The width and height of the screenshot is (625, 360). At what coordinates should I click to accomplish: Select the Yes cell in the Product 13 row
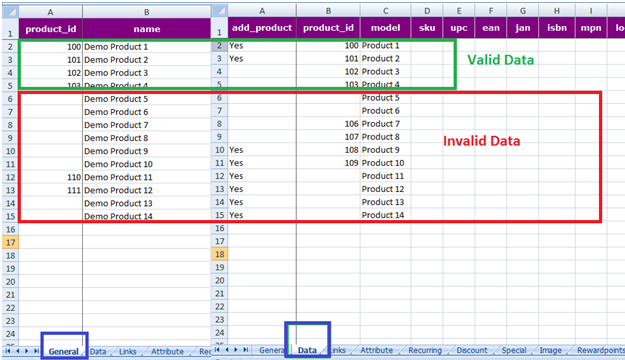pos(262,202)
